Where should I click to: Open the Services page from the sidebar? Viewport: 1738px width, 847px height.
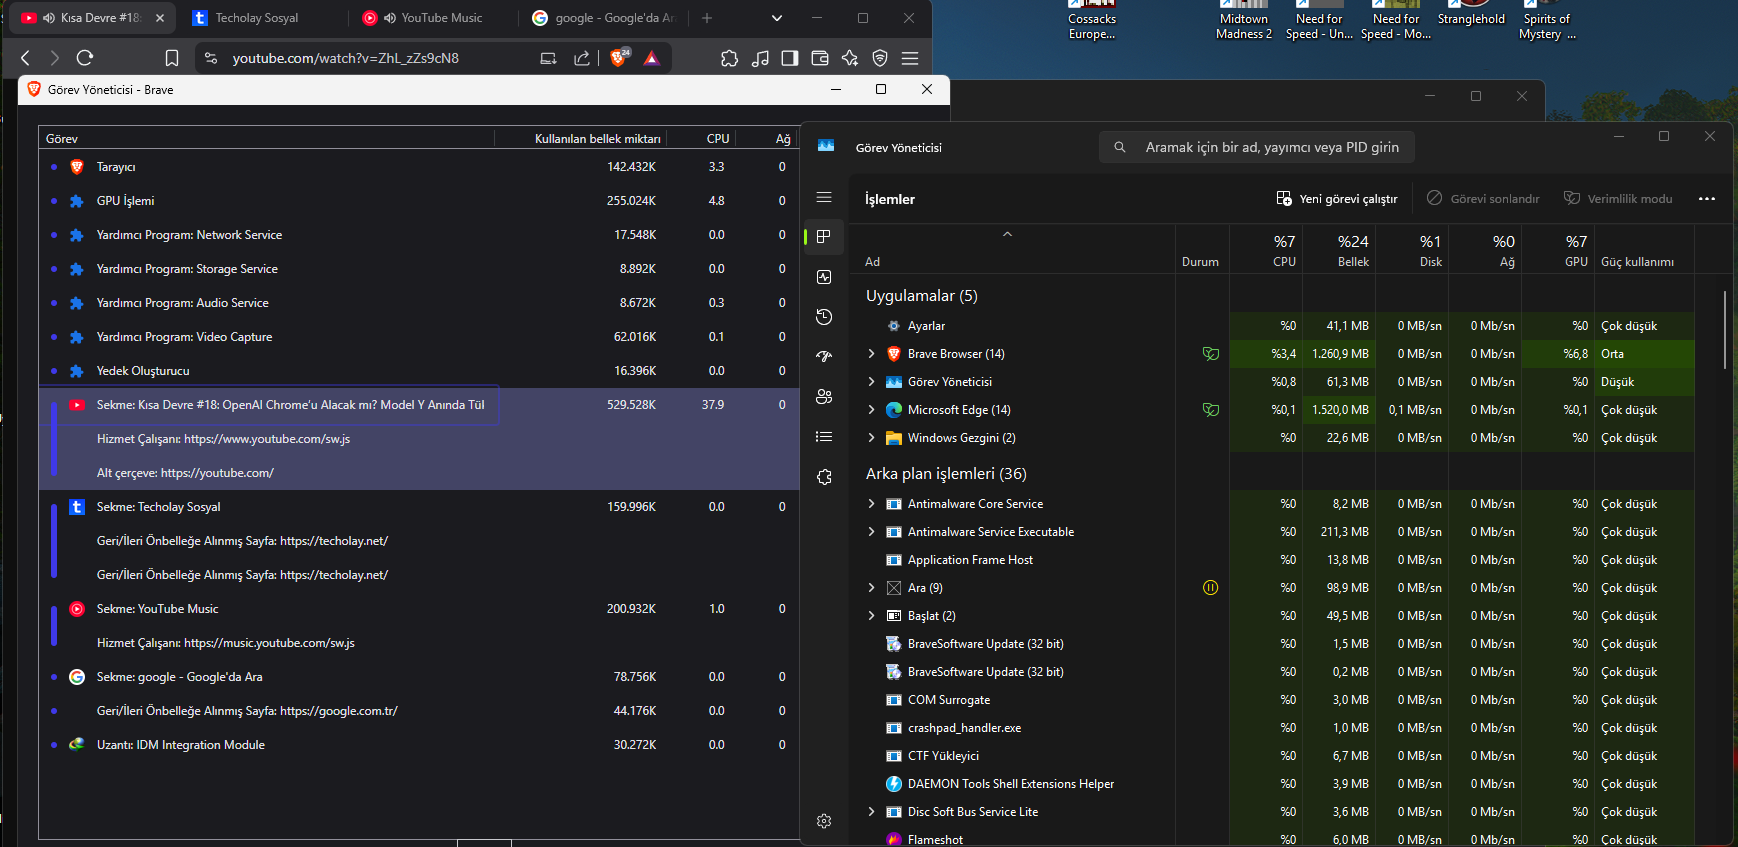824,477
